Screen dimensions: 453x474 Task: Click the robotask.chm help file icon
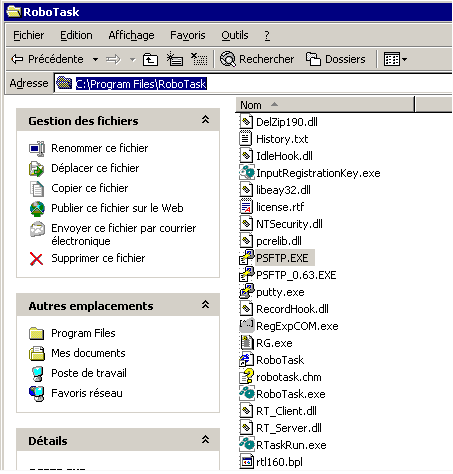click(x=247, y=376)
